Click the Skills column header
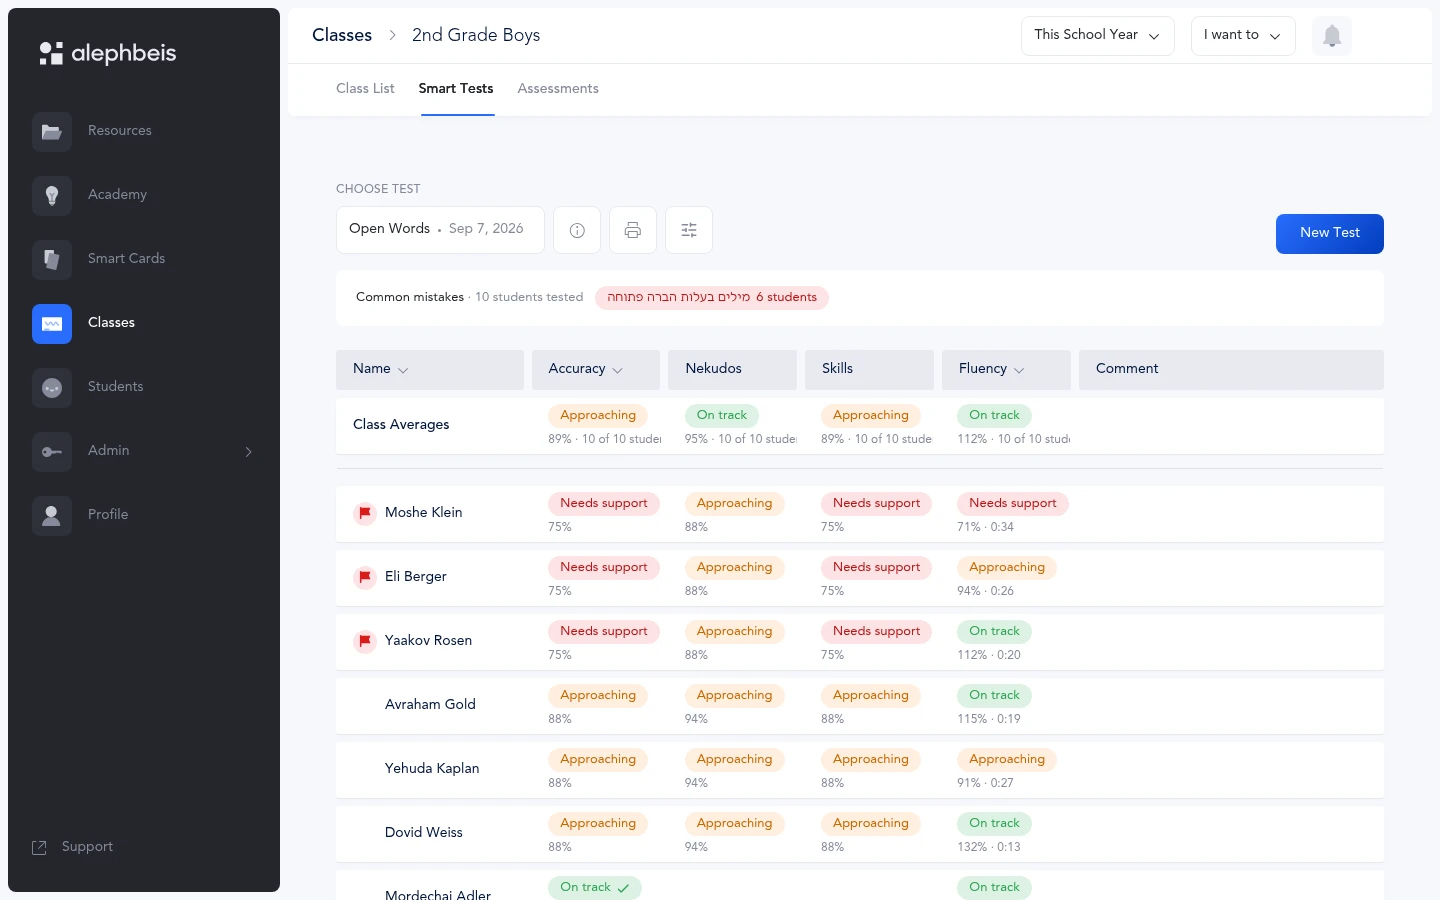Image resolution: width=1440 pixels, height=900 pixels. tap(869, 369)
